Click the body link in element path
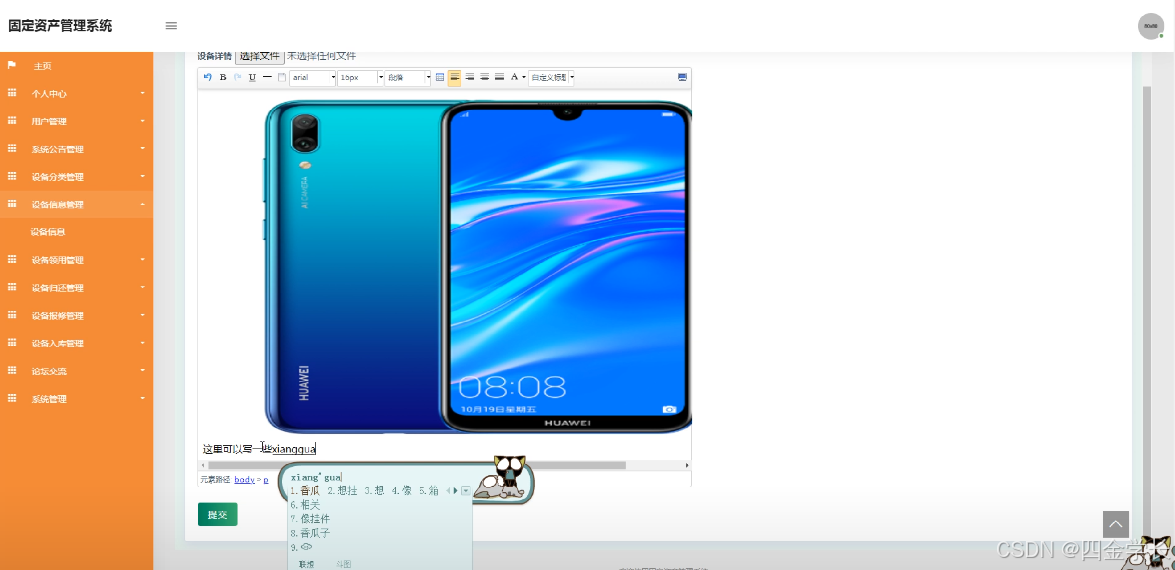 tap(244, 479)
